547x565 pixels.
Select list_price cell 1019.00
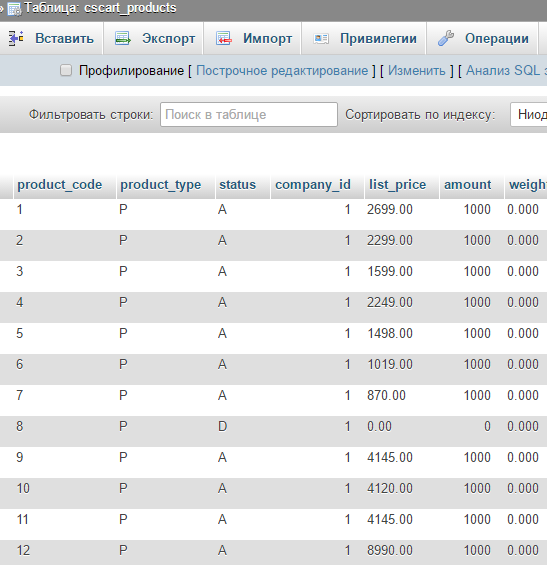click(390, 364)
